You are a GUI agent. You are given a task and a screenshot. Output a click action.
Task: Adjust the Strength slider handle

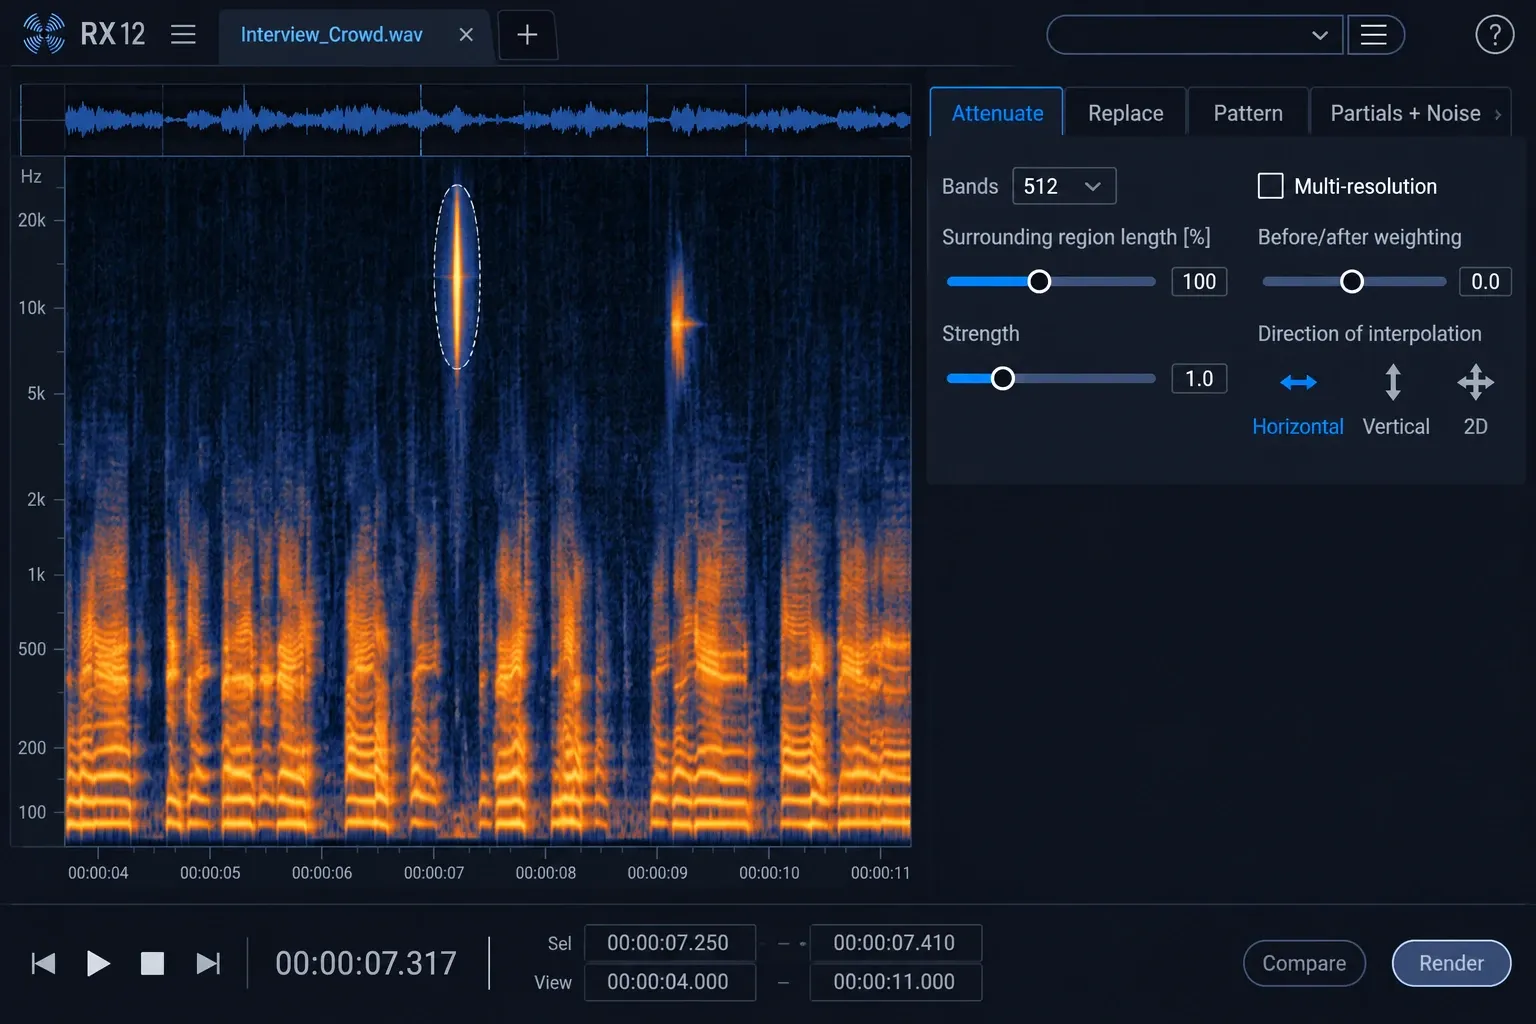point(1003,378)
